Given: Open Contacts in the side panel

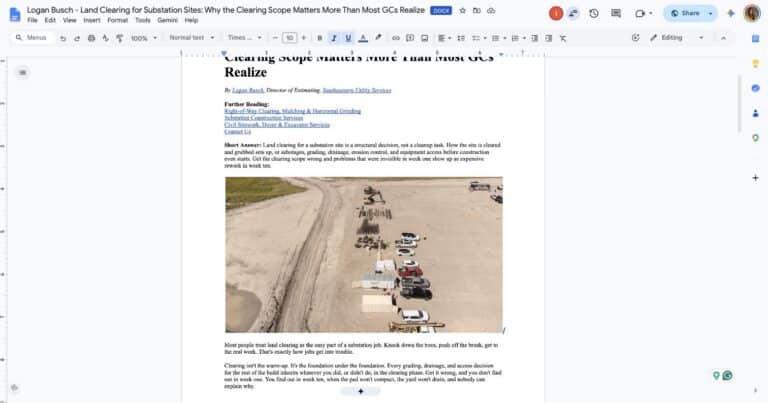Looking at the screenshot, I should click(x=755, y=113).
